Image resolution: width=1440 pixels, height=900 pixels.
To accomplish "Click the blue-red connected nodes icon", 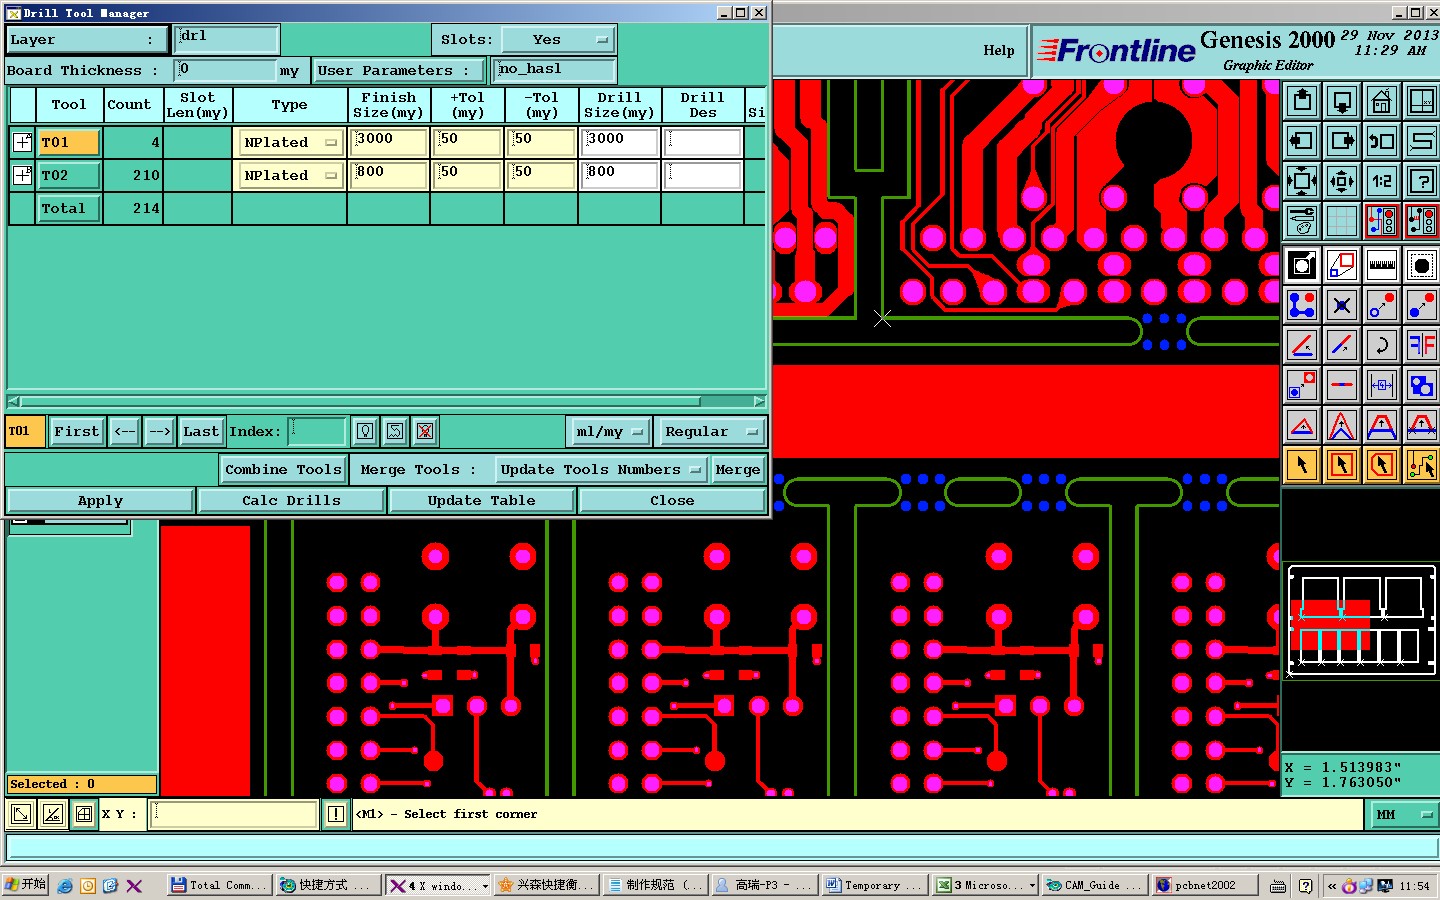I will pyautogui.click(x=1302, y=305).
